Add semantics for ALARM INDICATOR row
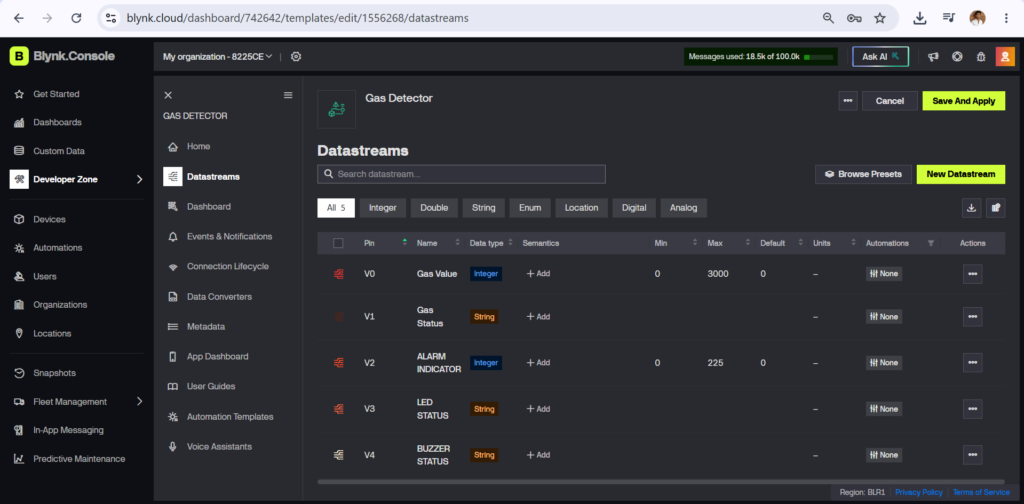Viewport: 1024px width, 504px height. pos(538,362)
